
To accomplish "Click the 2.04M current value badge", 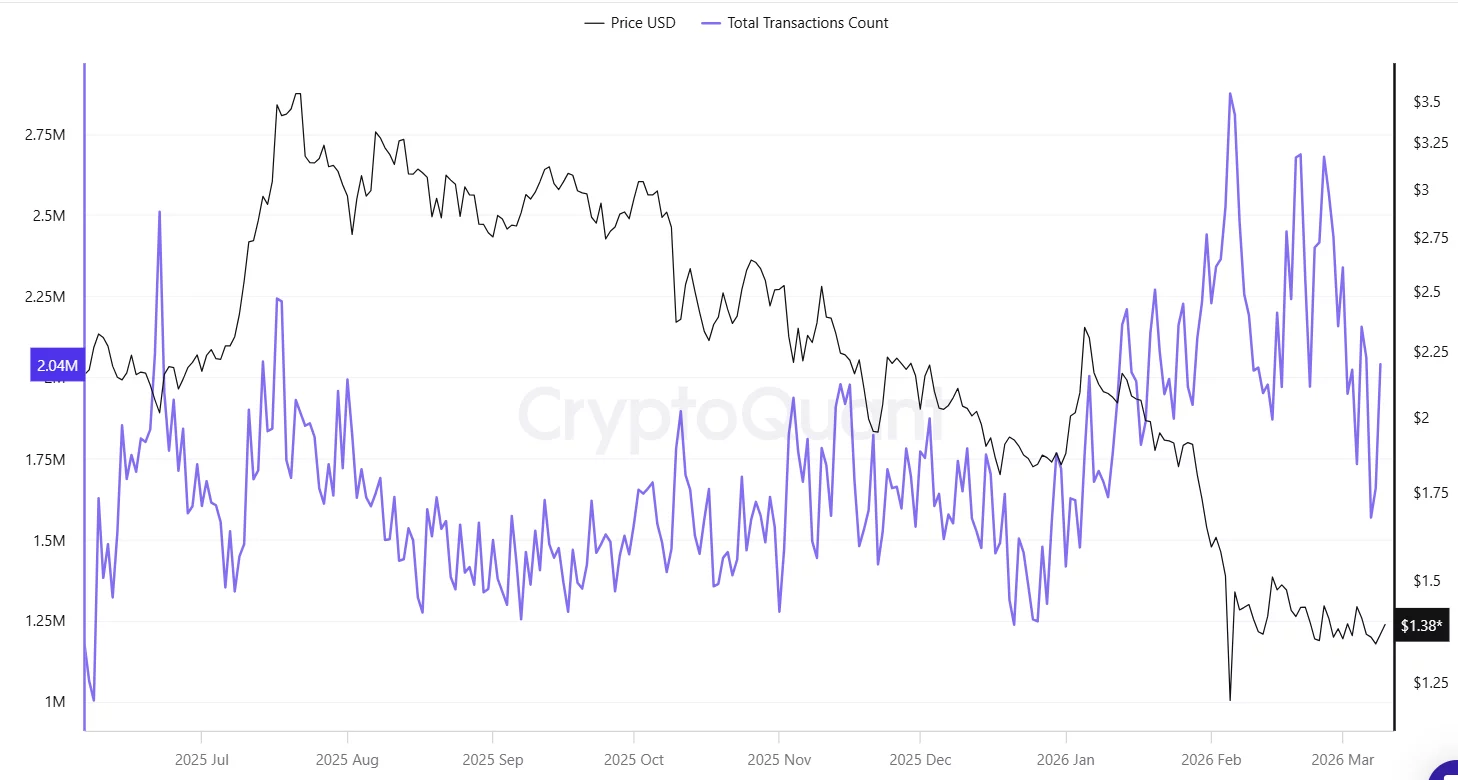I will click(56, 366).
